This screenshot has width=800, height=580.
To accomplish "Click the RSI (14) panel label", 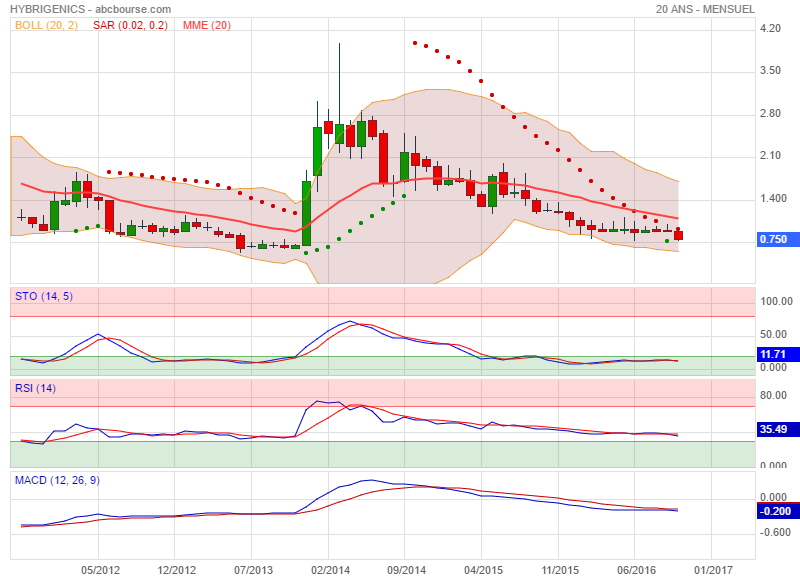I will [35, 388].
